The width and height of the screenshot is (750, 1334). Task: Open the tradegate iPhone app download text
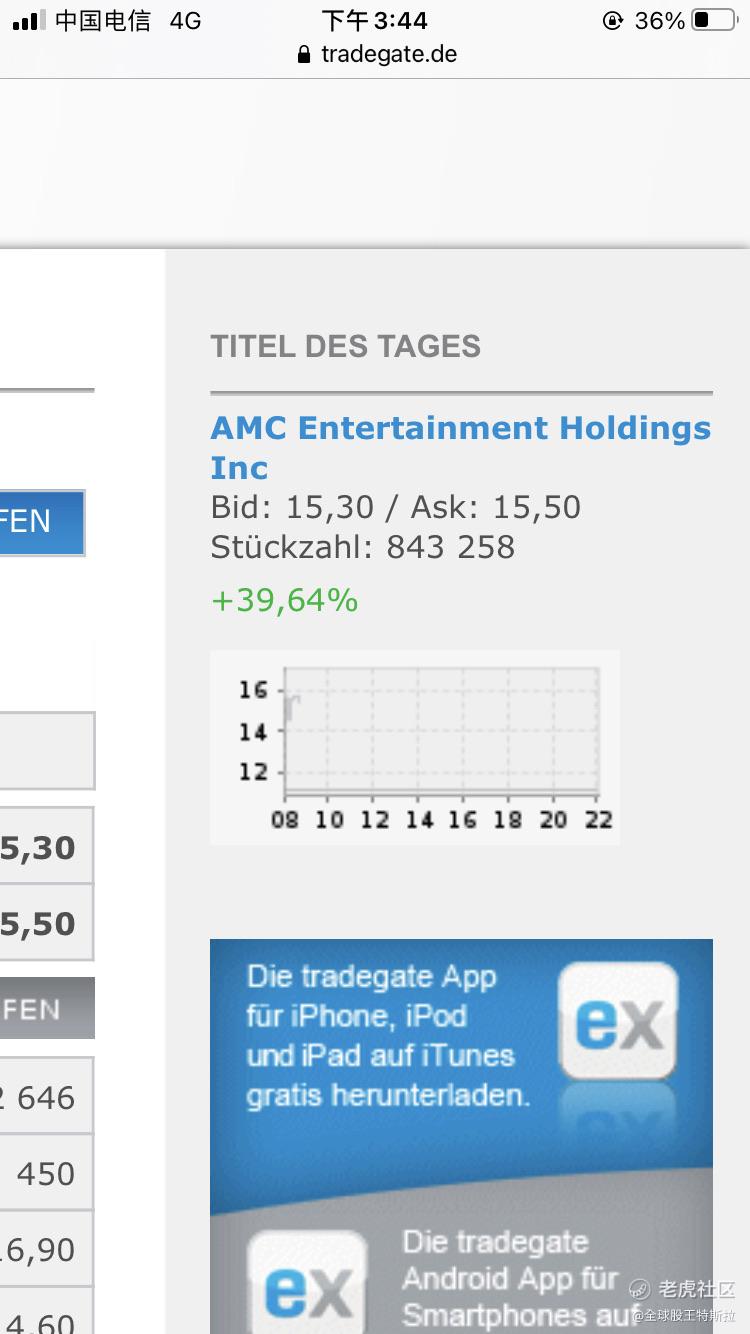389,1036
